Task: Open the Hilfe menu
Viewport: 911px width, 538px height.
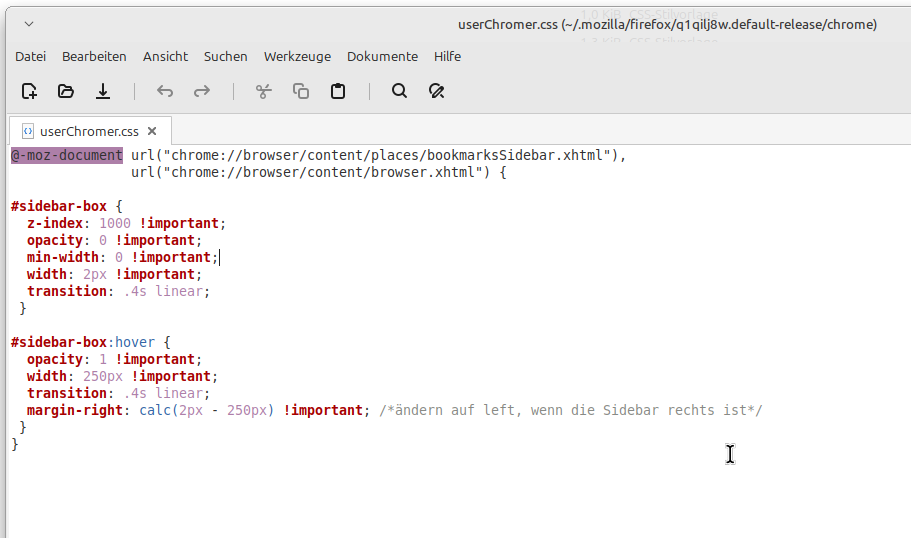Action: (x=447, y=56)
